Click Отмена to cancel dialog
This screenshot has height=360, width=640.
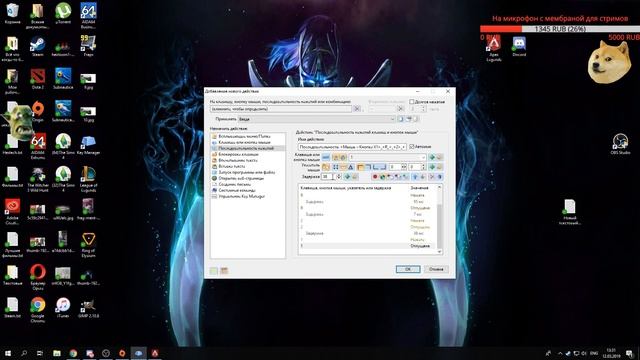tap(436, 269)
